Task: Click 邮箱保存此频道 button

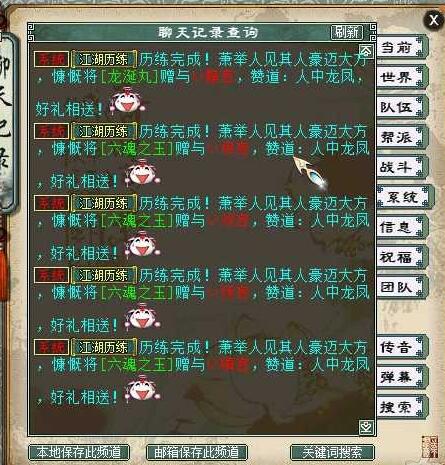Action: point(197,452)
